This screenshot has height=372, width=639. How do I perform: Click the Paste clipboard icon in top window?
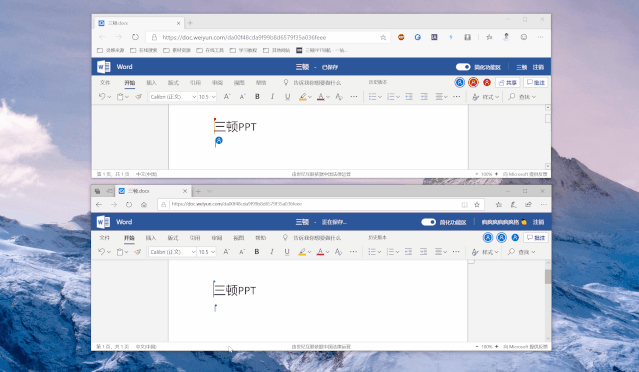[120, 97]
